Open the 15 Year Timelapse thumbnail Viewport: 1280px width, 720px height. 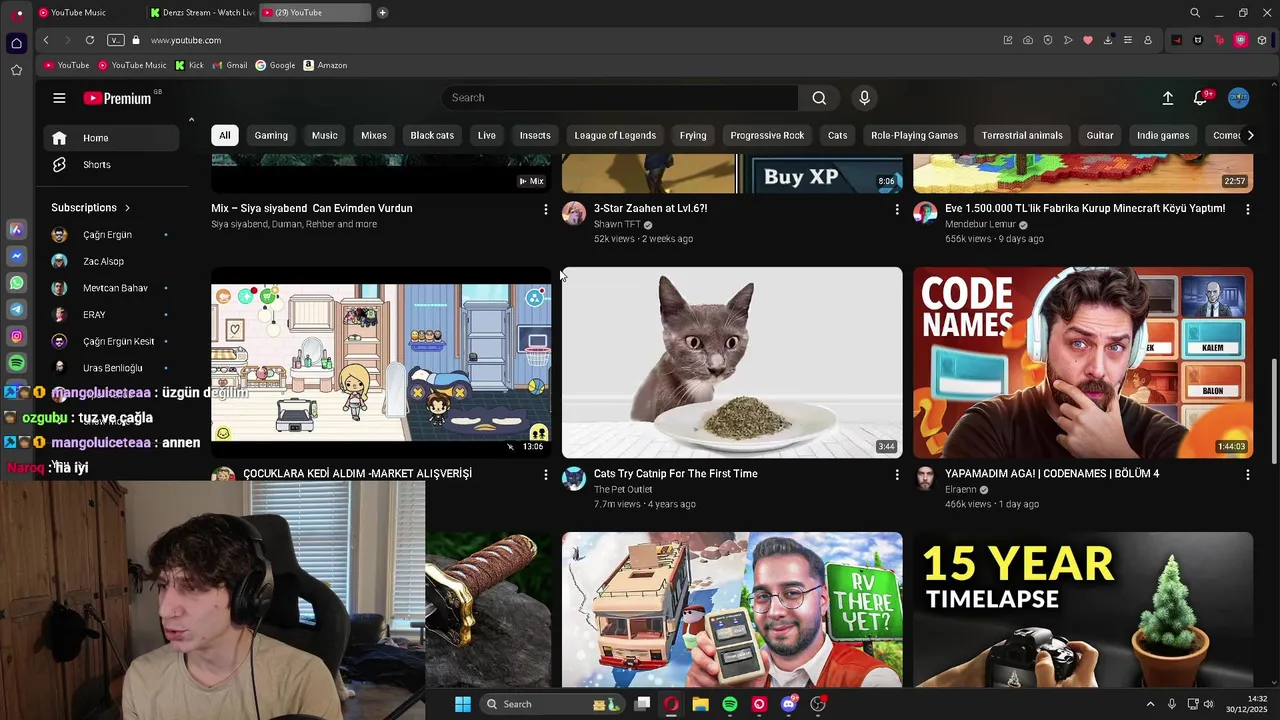pyautogui.click(x=1083, y=610)
